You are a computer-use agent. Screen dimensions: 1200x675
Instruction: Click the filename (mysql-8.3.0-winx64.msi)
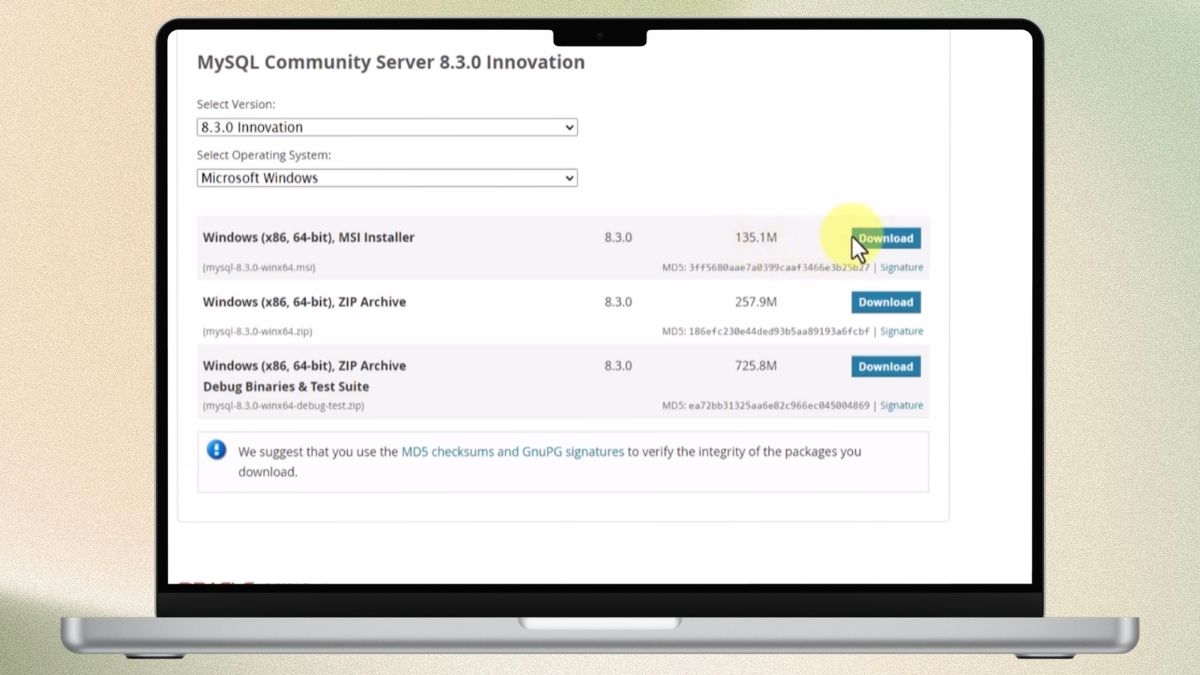pyautogui.click(x=259, y=268)
